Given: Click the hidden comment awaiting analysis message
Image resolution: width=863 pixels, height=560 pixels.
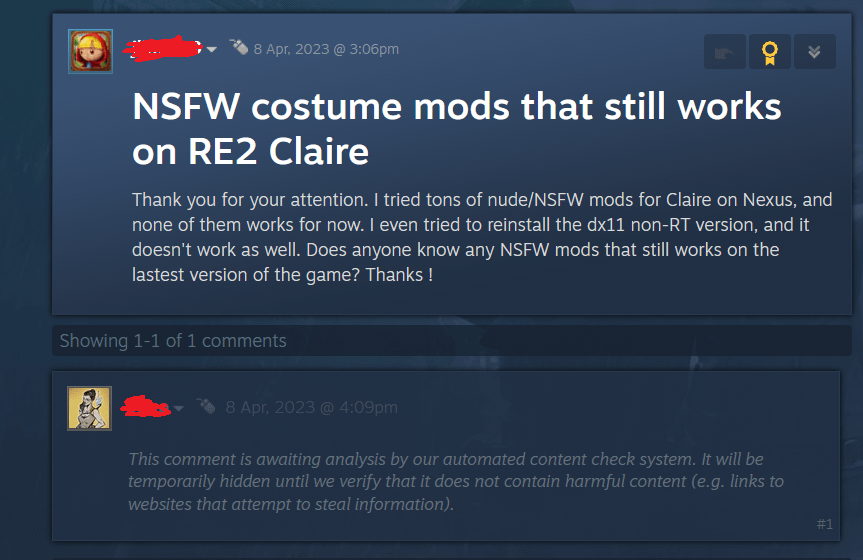Looking at the screenshot, I should [x=456, y=481].
